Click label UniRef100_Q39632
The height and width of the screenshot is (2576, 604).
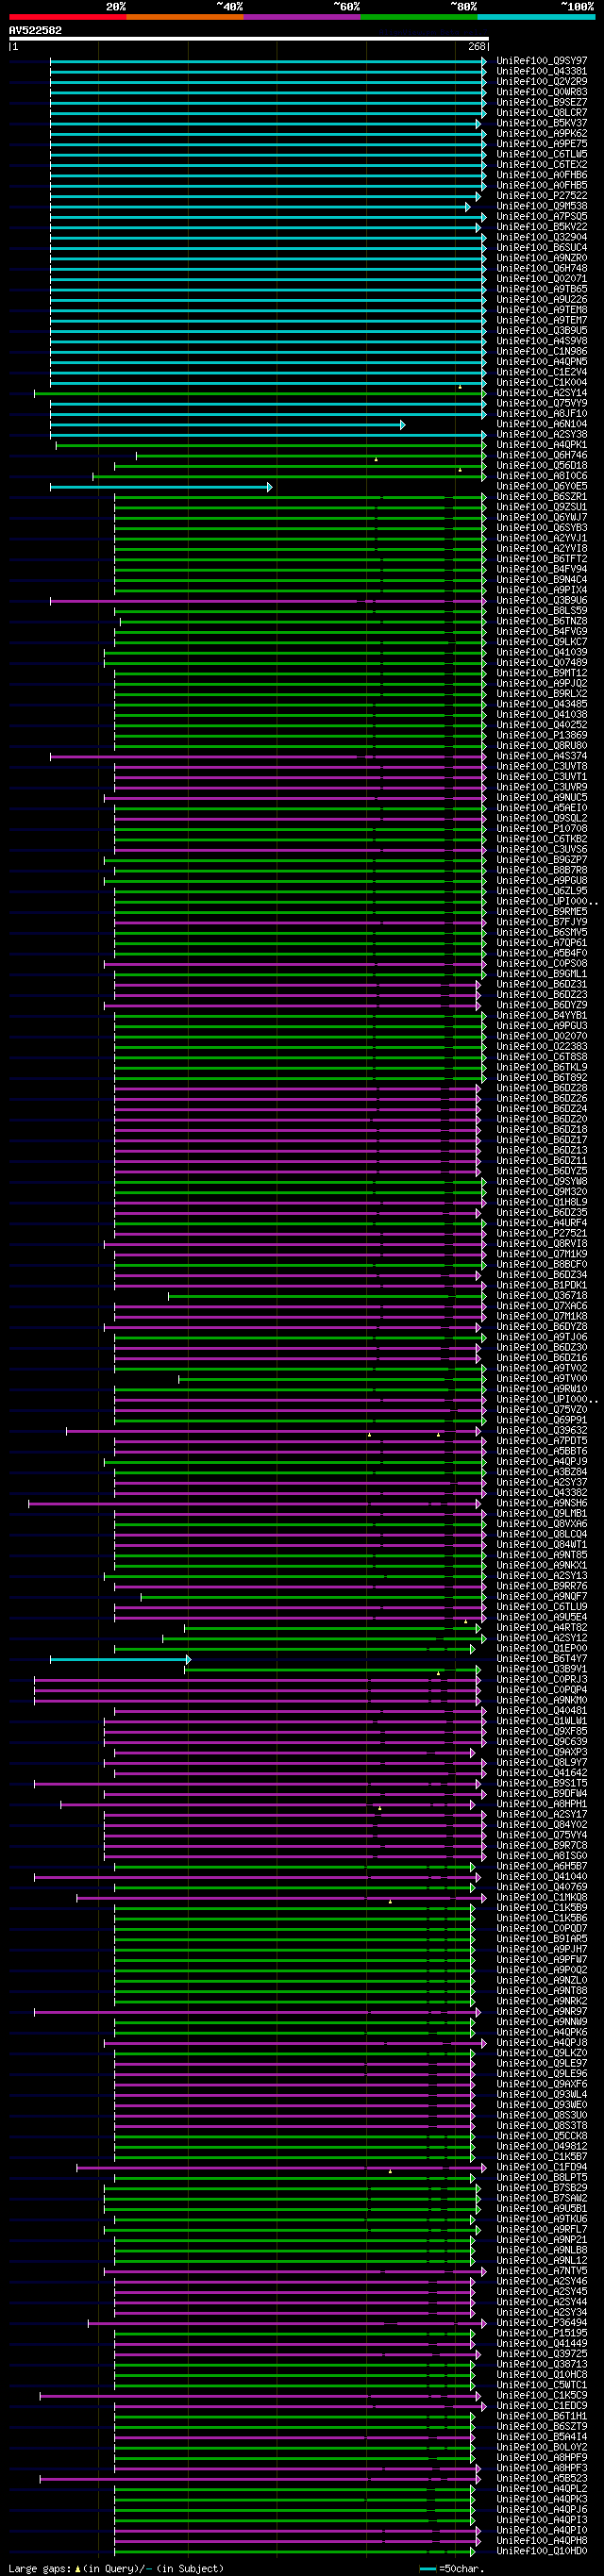tap(542, 1430)
